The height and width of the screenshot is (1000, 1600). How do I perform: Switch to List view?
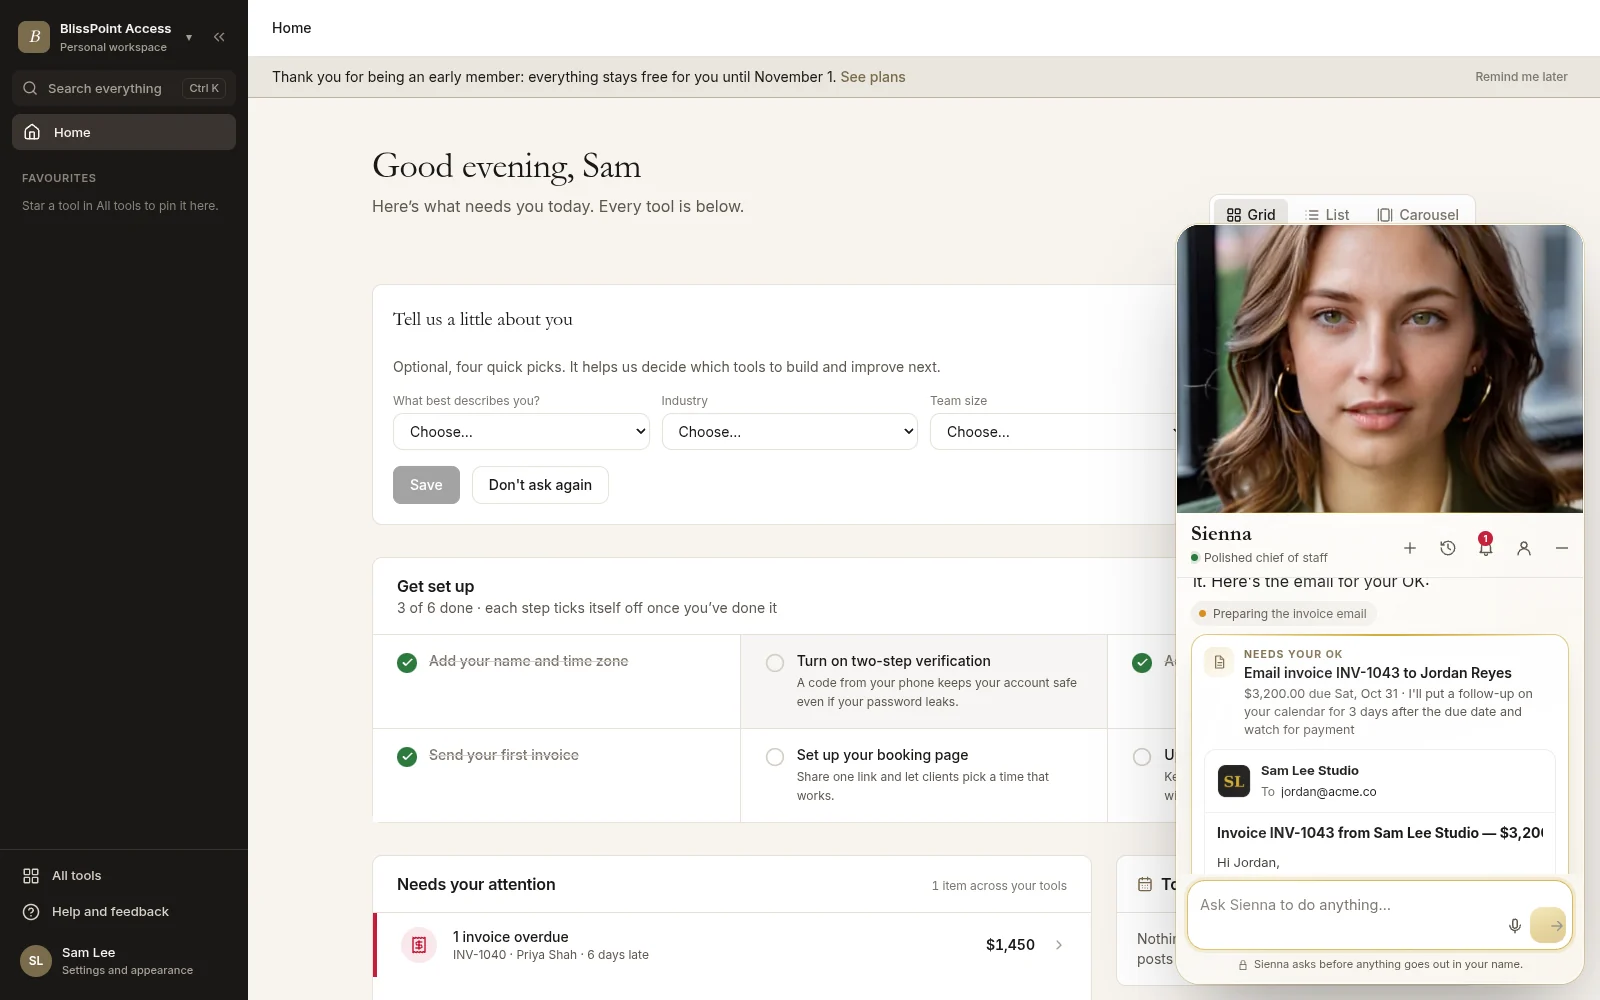pos(1327,215)
